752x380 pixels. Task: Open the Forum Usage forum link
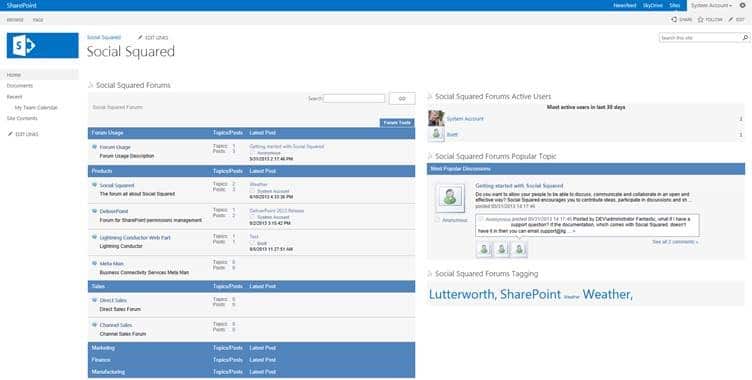click(115, 147)
